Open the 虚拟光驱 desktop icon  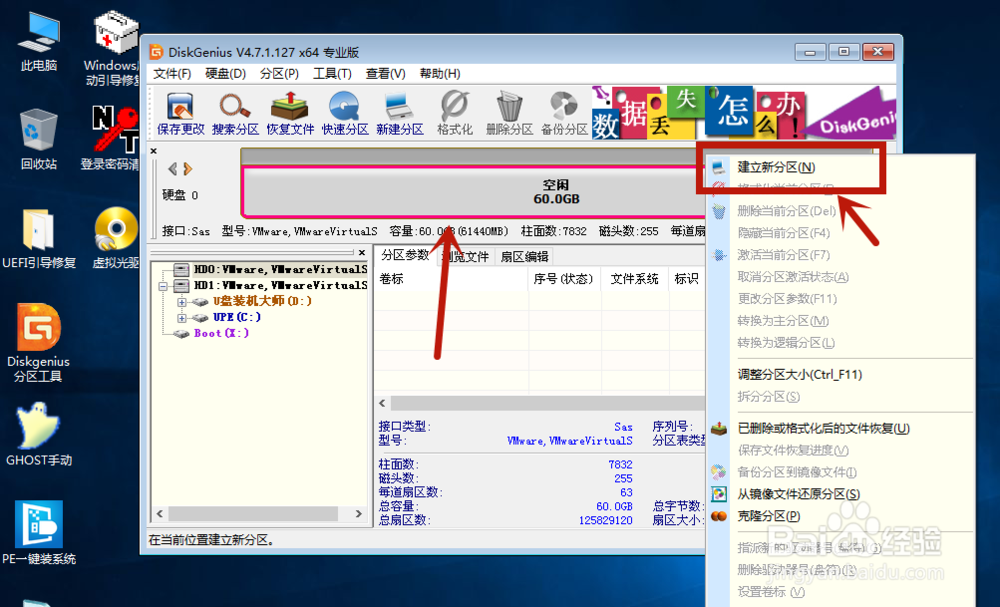(115, 238)
